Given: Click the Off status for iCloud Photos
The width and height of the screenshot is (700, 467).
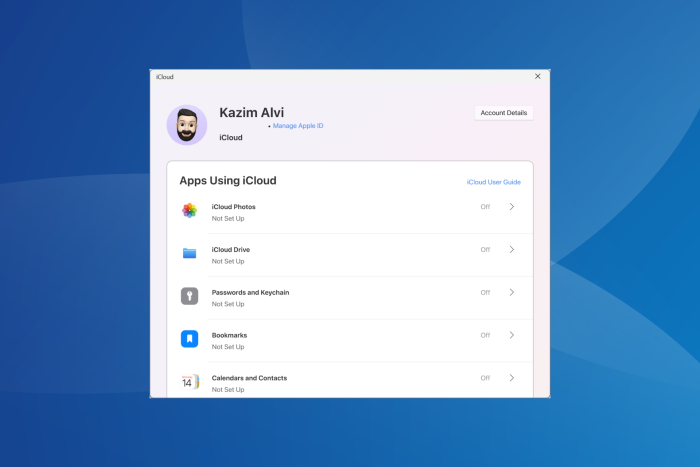Looking at the screenshot, I should (x=485, y=207).
